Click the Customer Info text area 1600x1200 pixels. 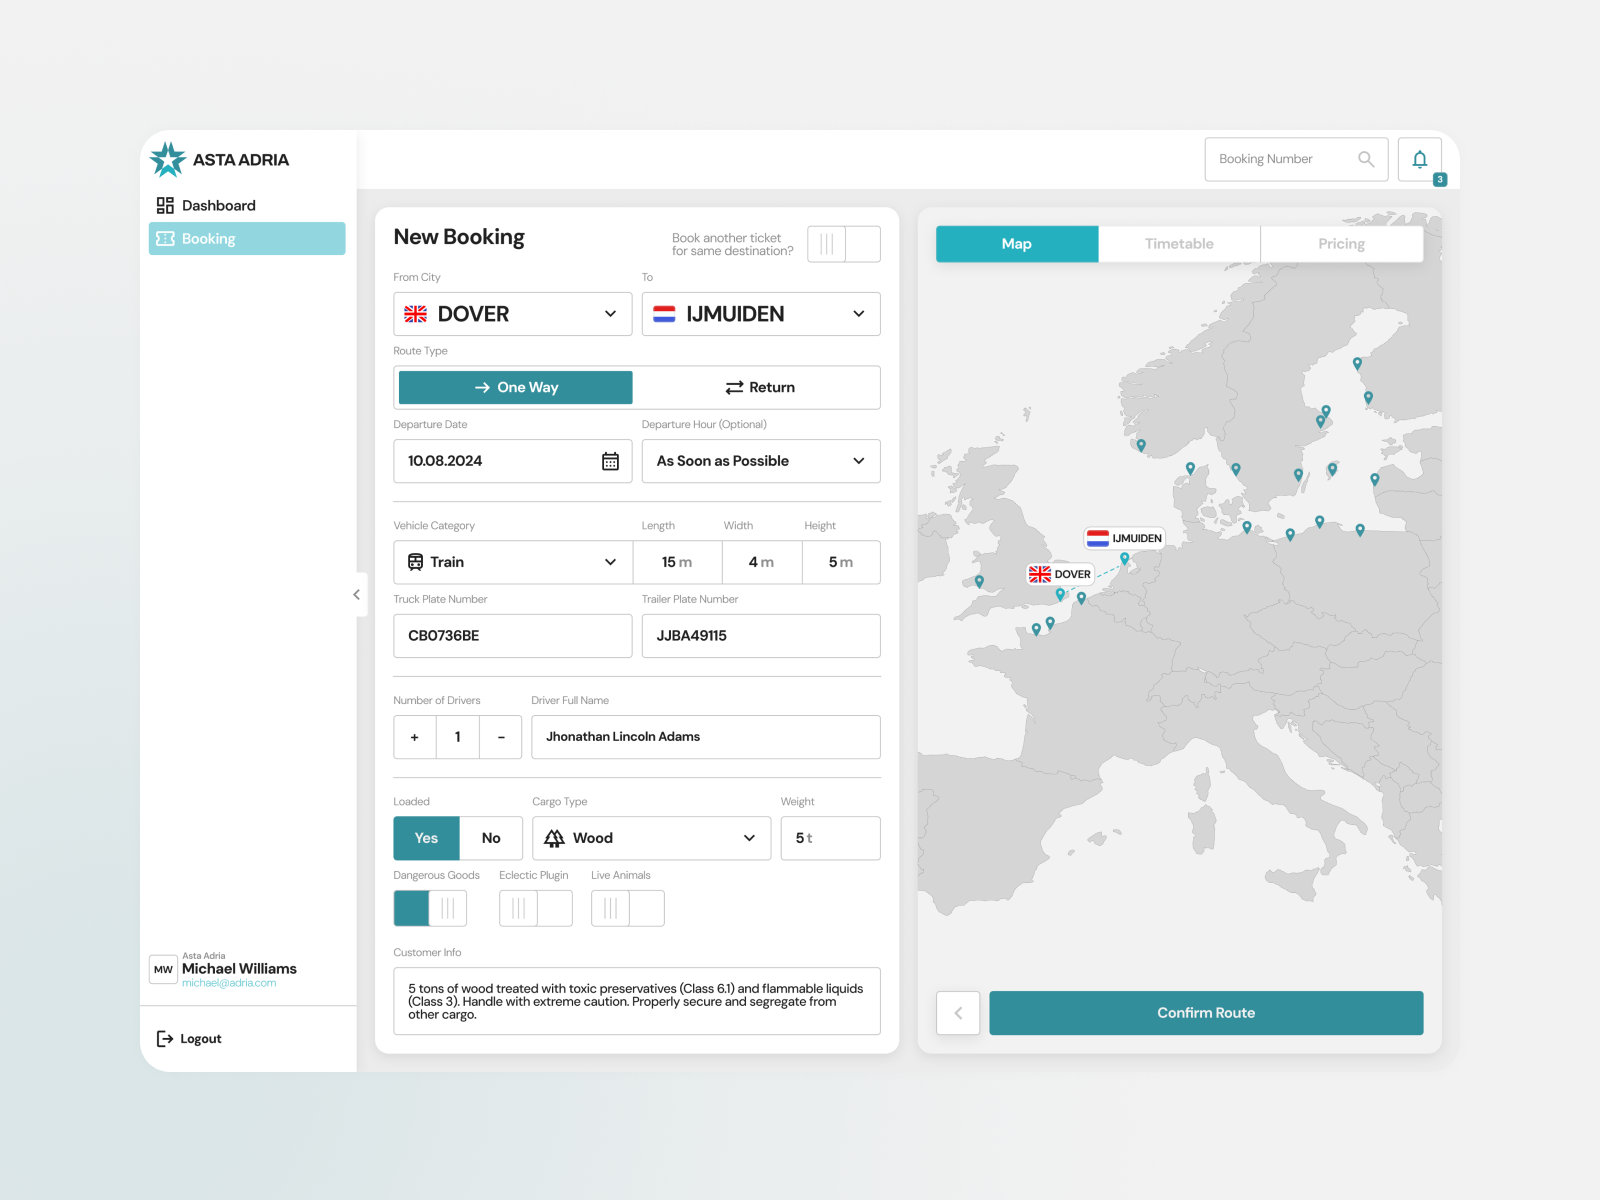tap(637, 1001)
